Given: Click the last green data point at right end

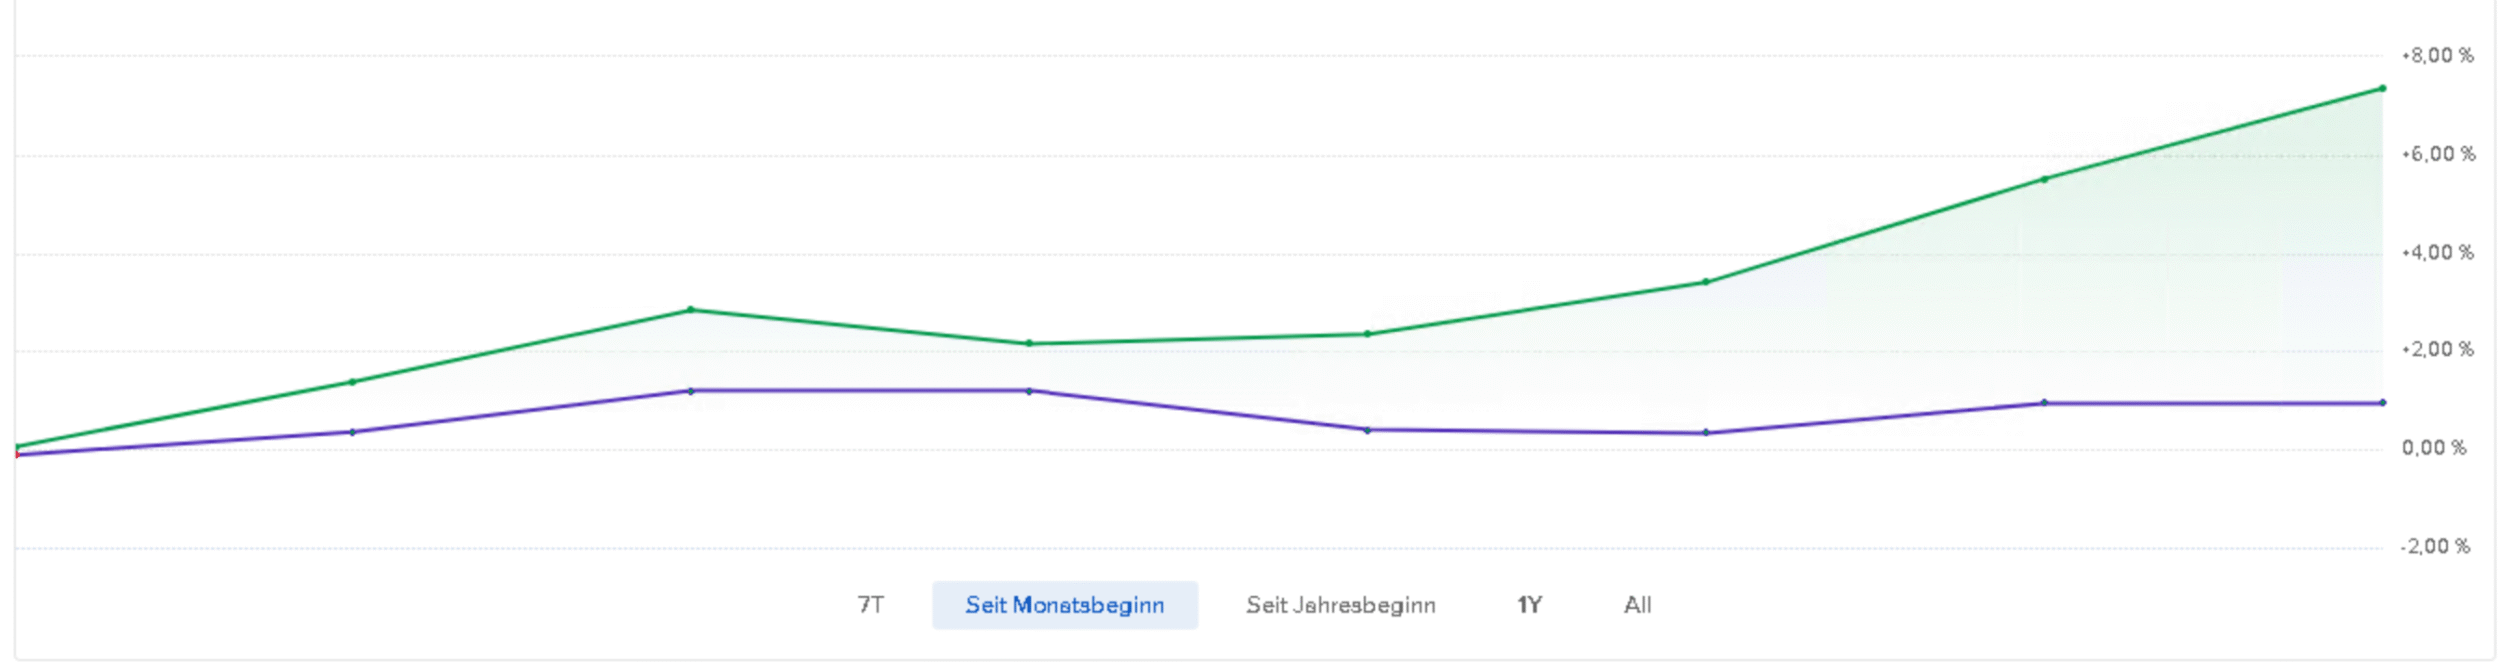Looking at the screenshot, I should [x=2382, y=89].
